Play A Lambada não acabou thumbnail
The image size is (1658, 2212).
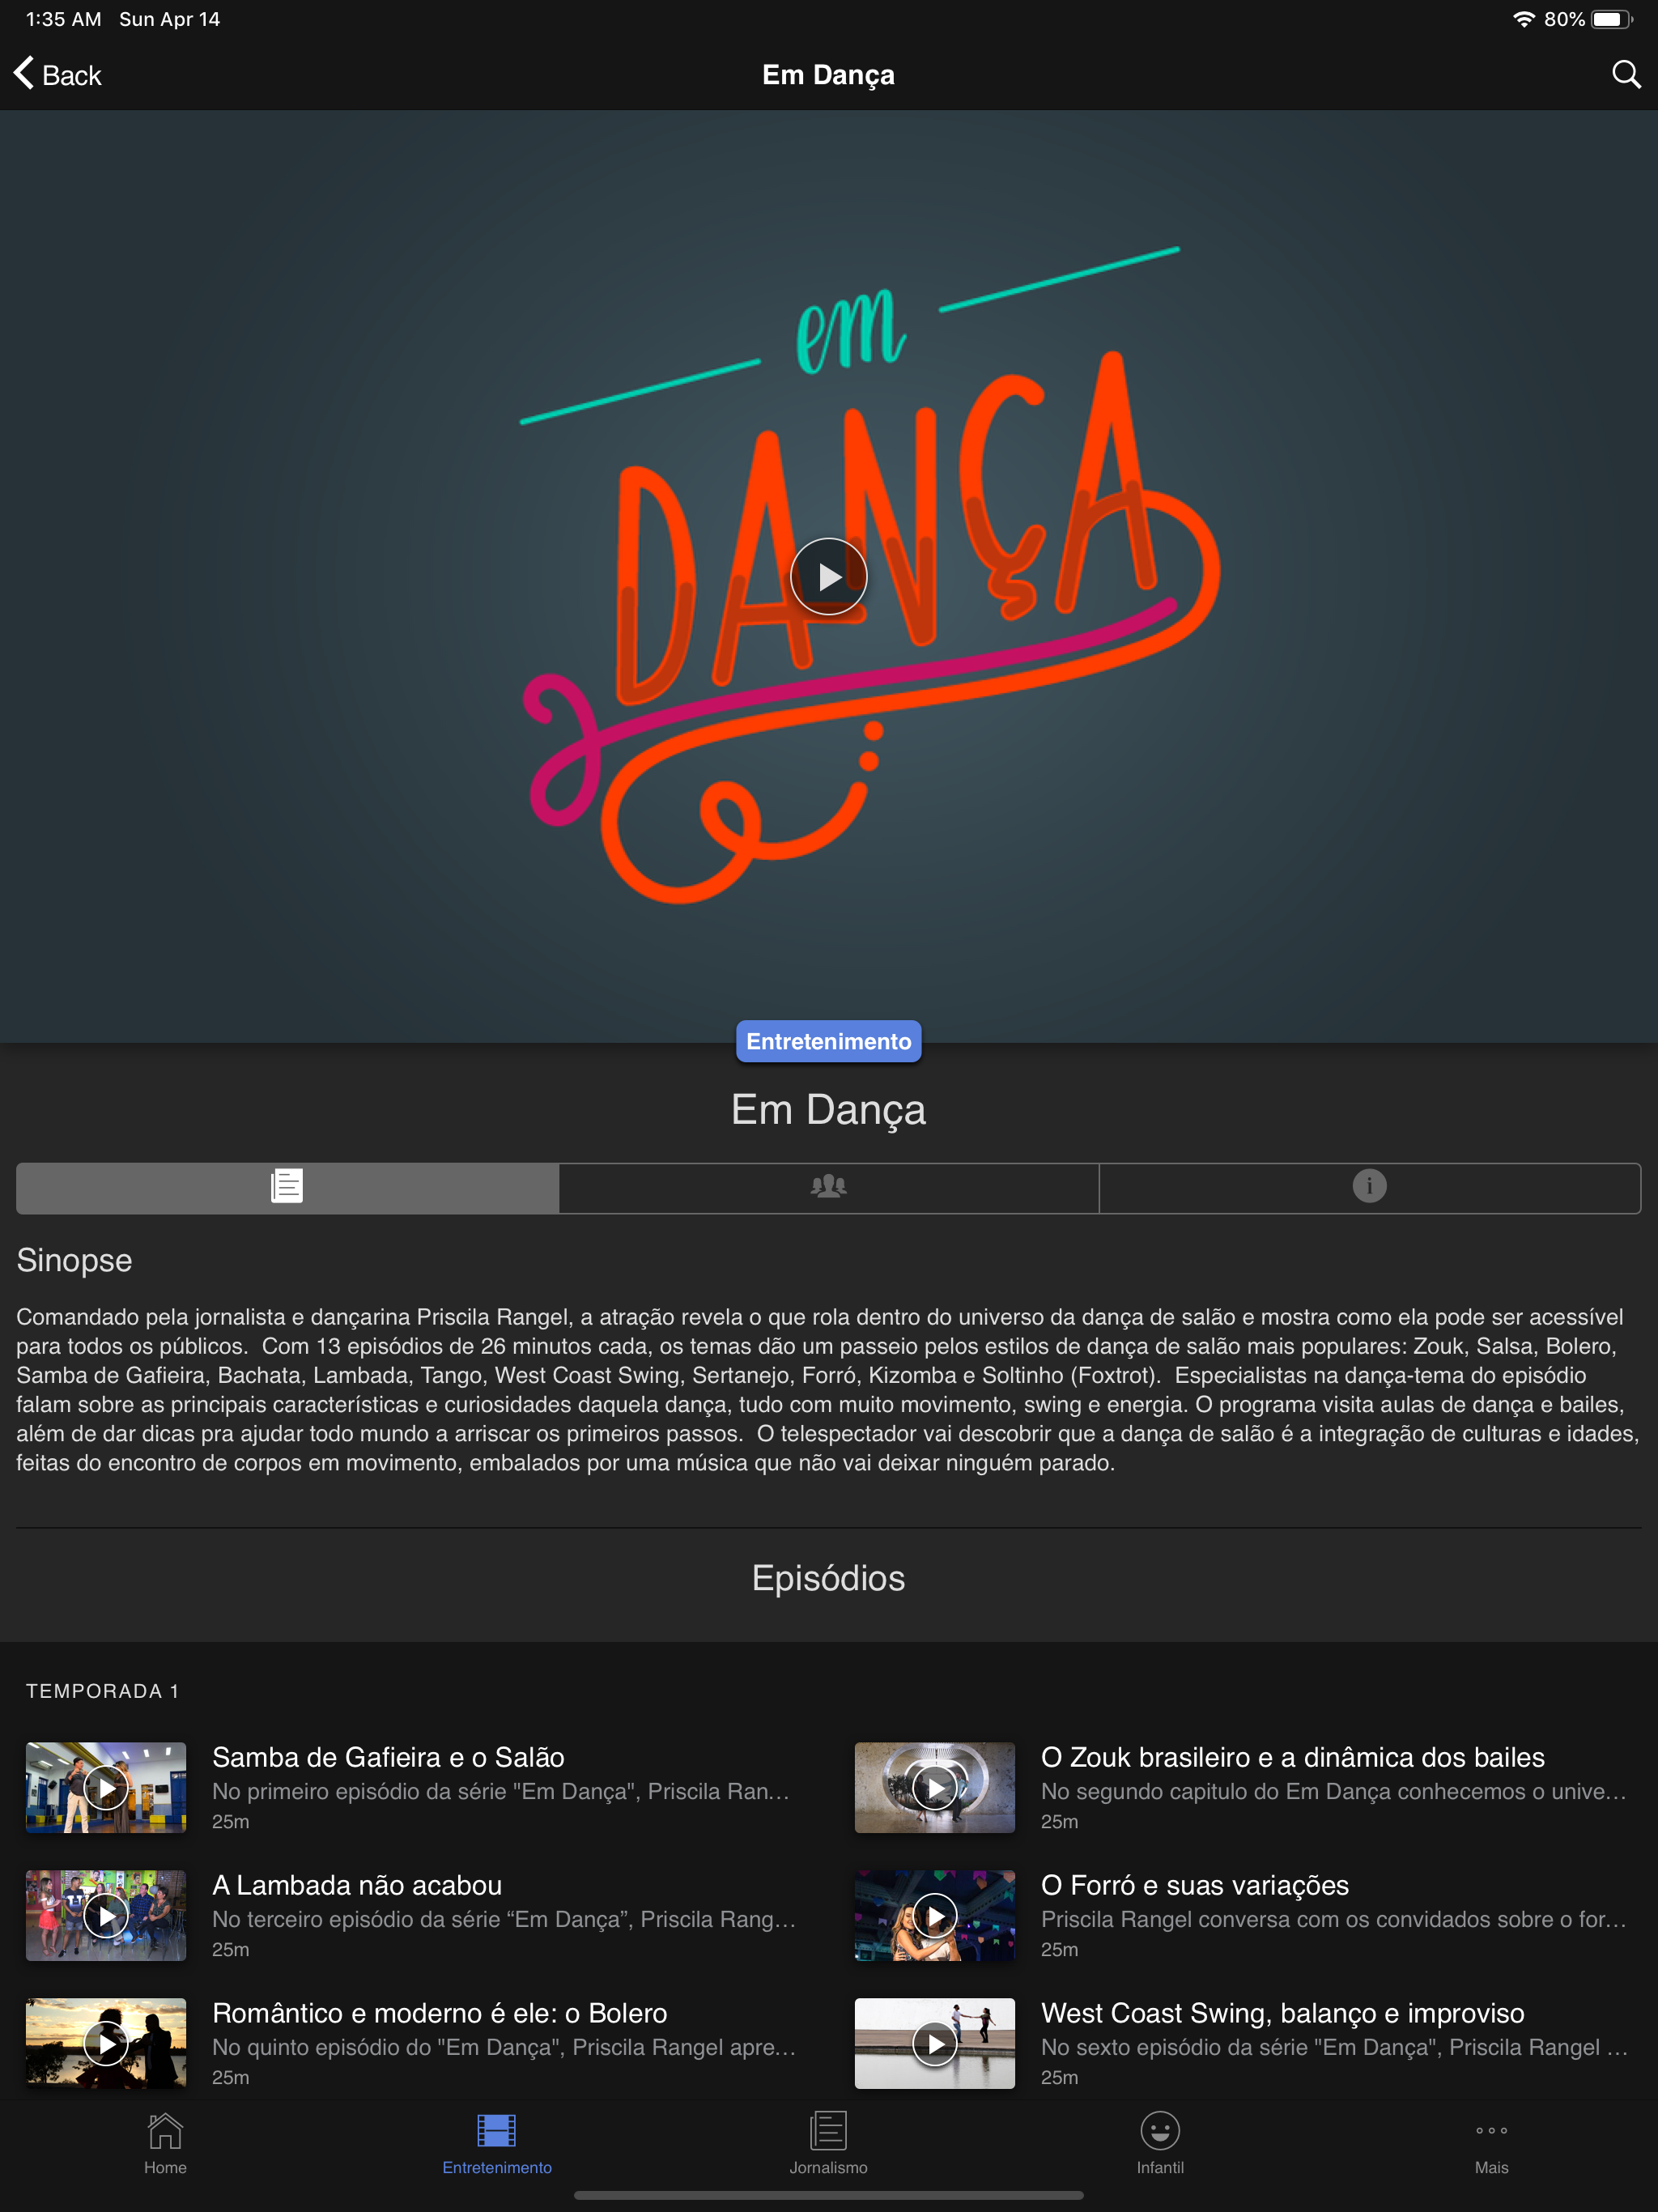[106, 1915]
